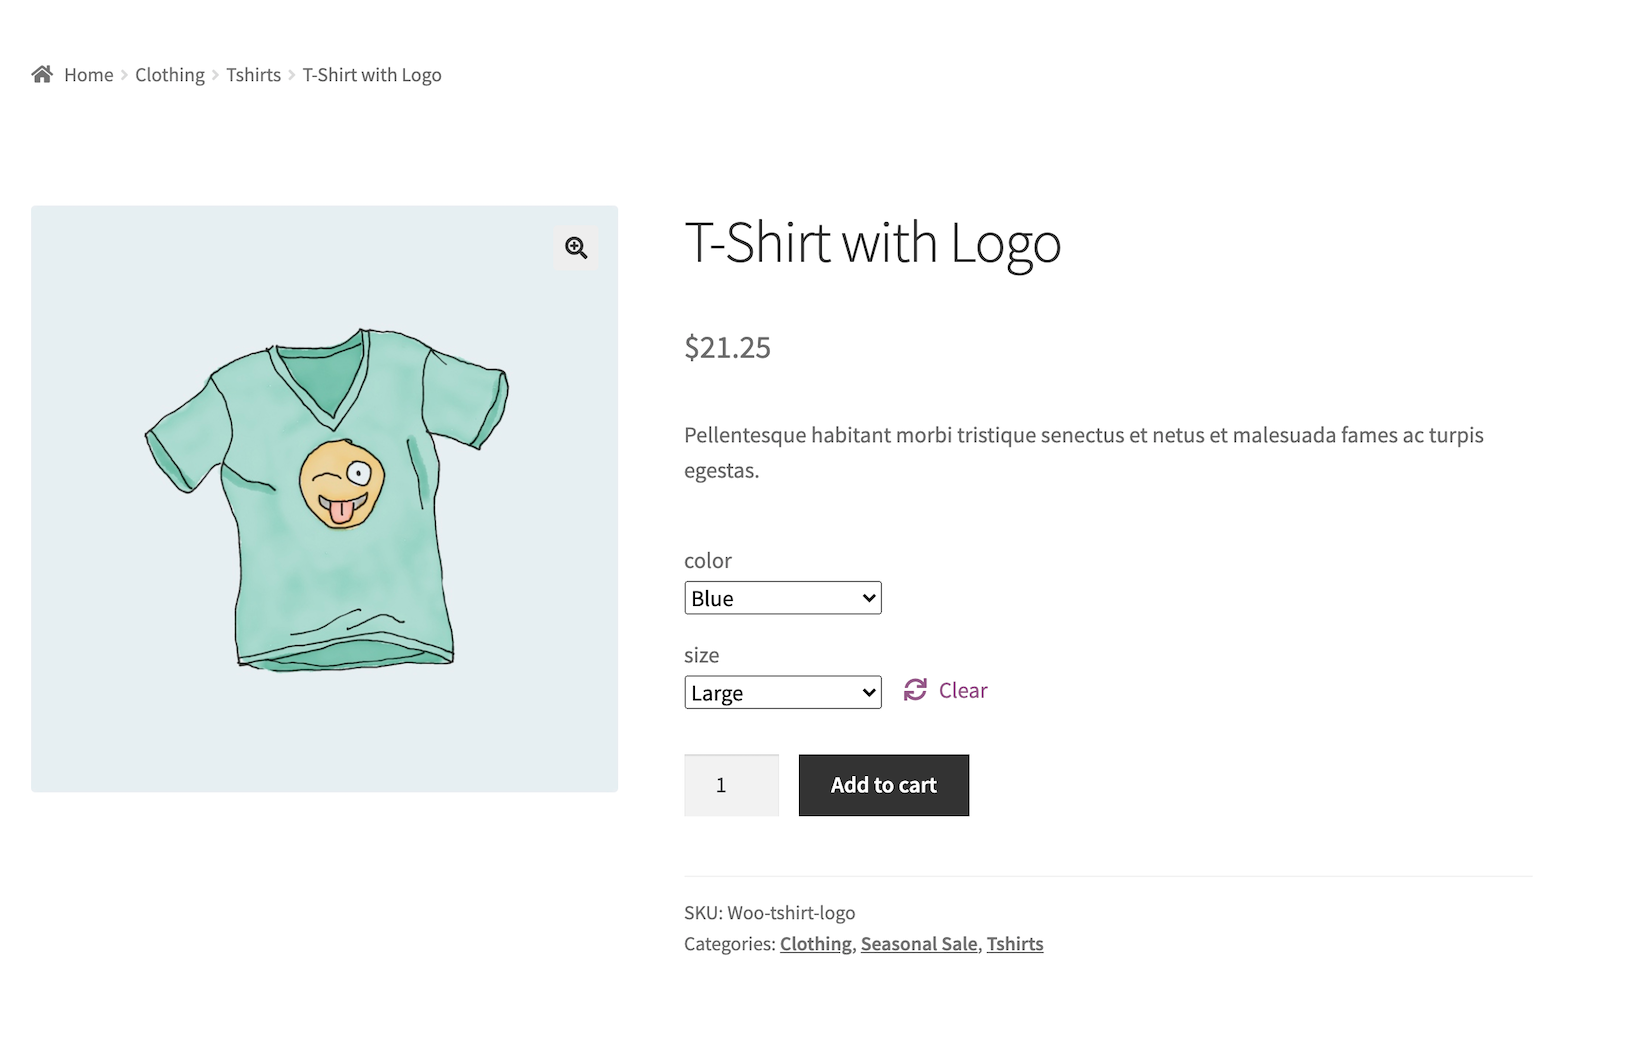The width and height of the screenshot is (1640, 1037).
Task: Click the T-Shirt with Logo breadcrumb text
Action: 372,75
